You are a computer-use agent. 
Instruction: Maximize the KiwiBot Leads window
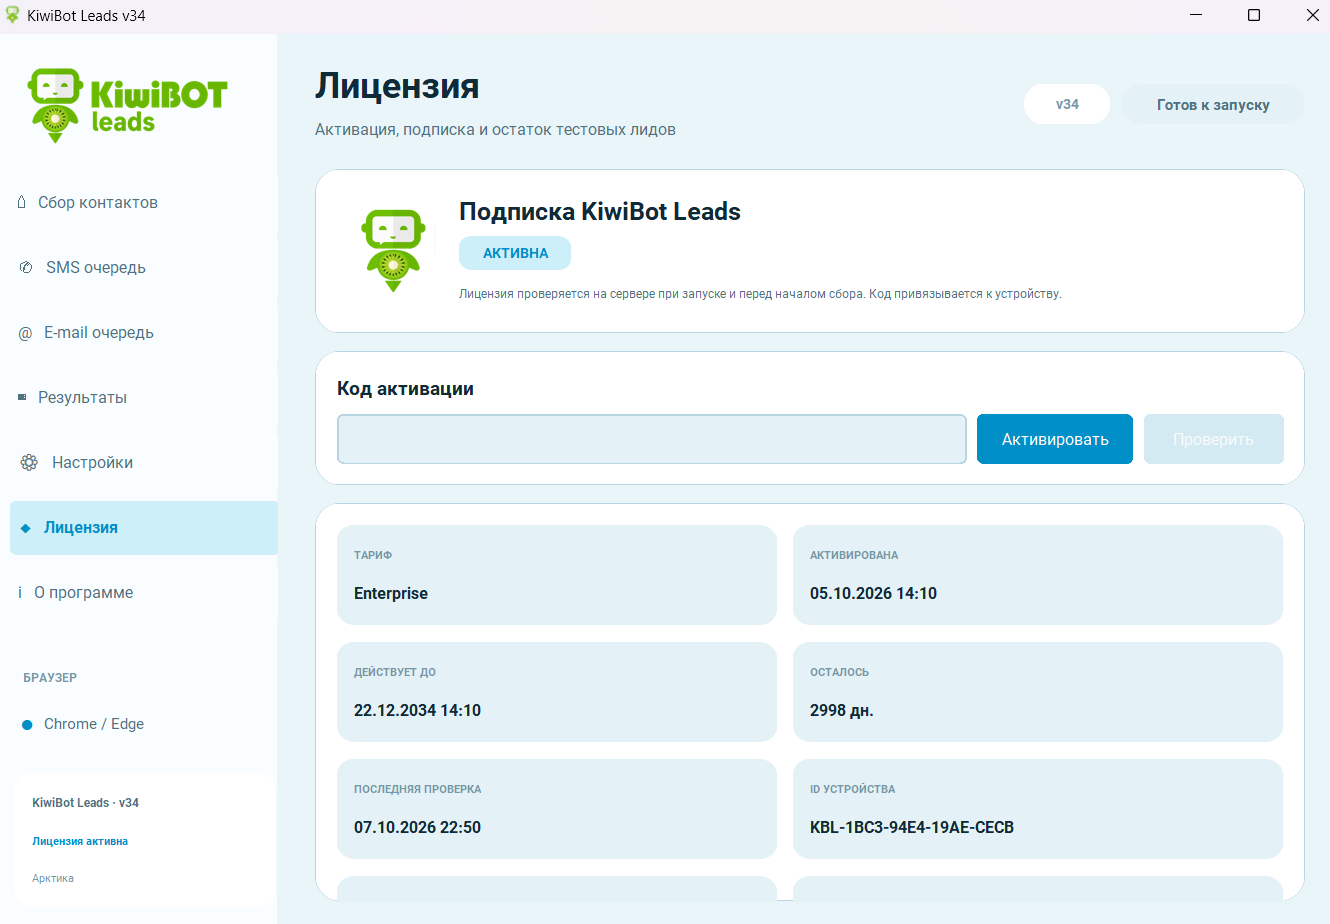pos(1254,15)
